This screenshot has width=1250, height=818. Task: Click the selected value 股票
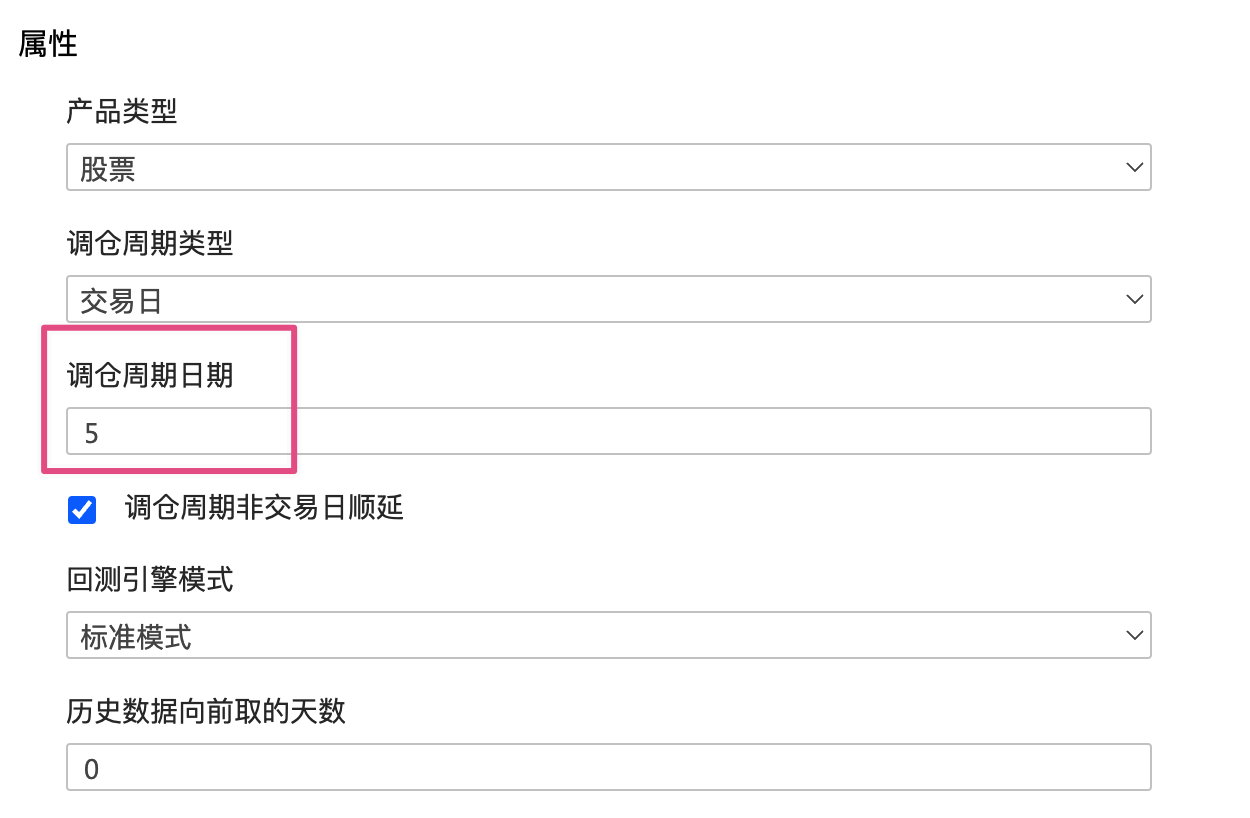coord(108,169)
